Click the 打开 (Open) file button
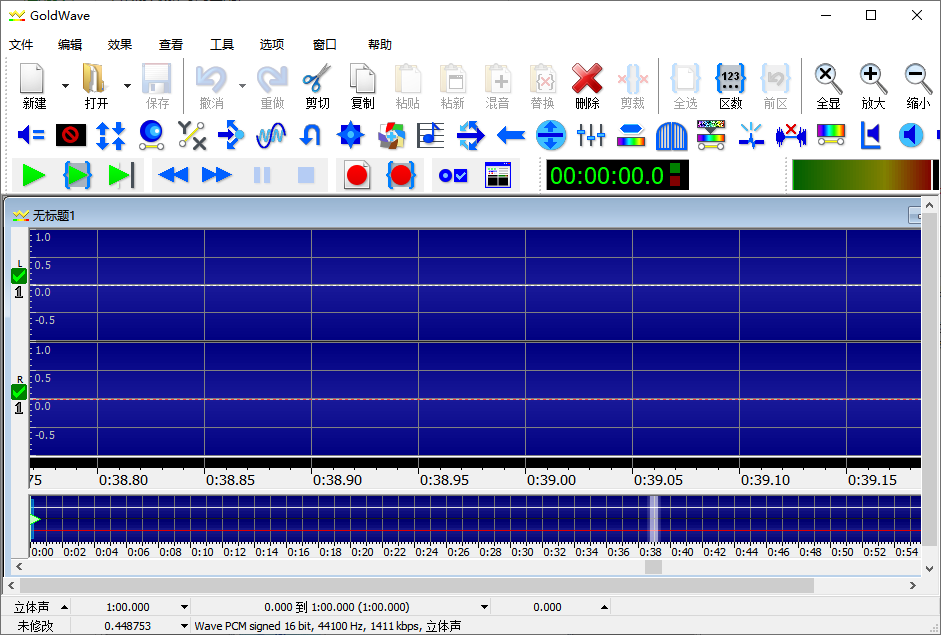941x635 pixels. (x=96, y=86)
